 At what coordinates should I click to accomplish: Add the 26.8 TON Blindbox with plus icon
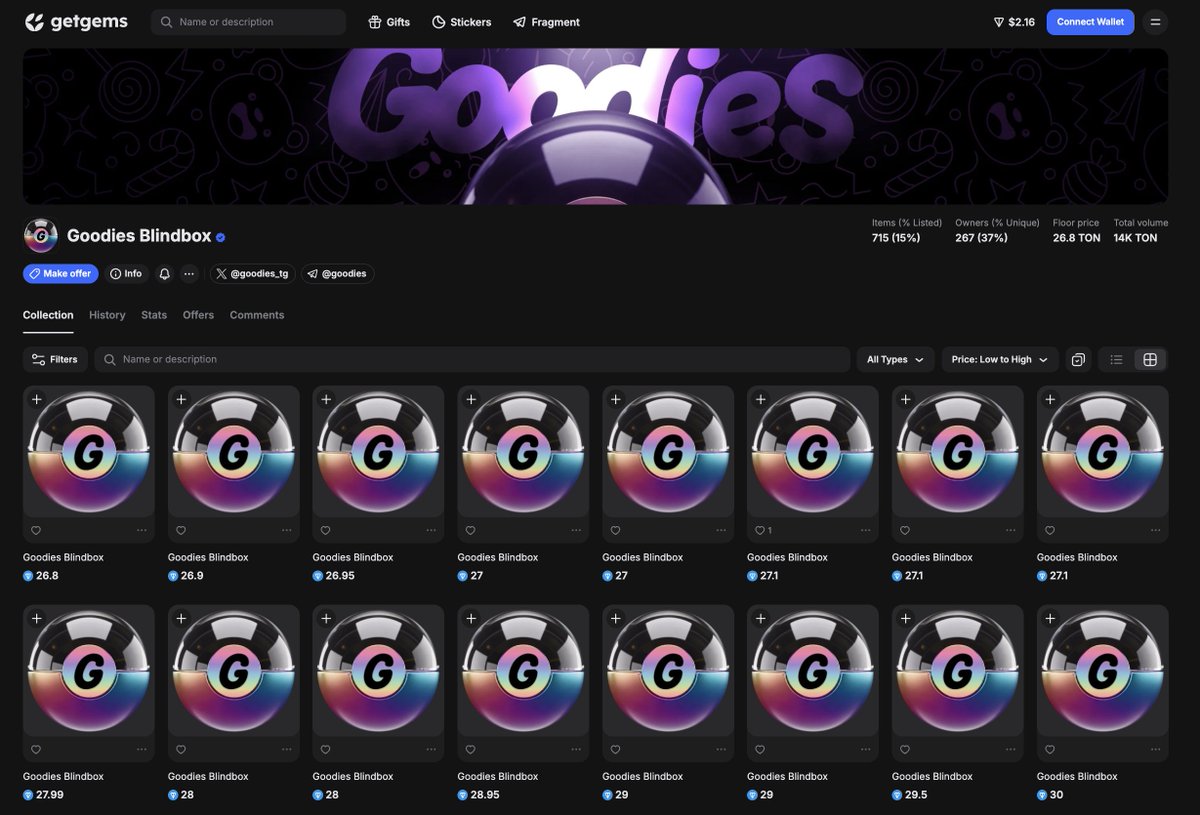[36, 399]
